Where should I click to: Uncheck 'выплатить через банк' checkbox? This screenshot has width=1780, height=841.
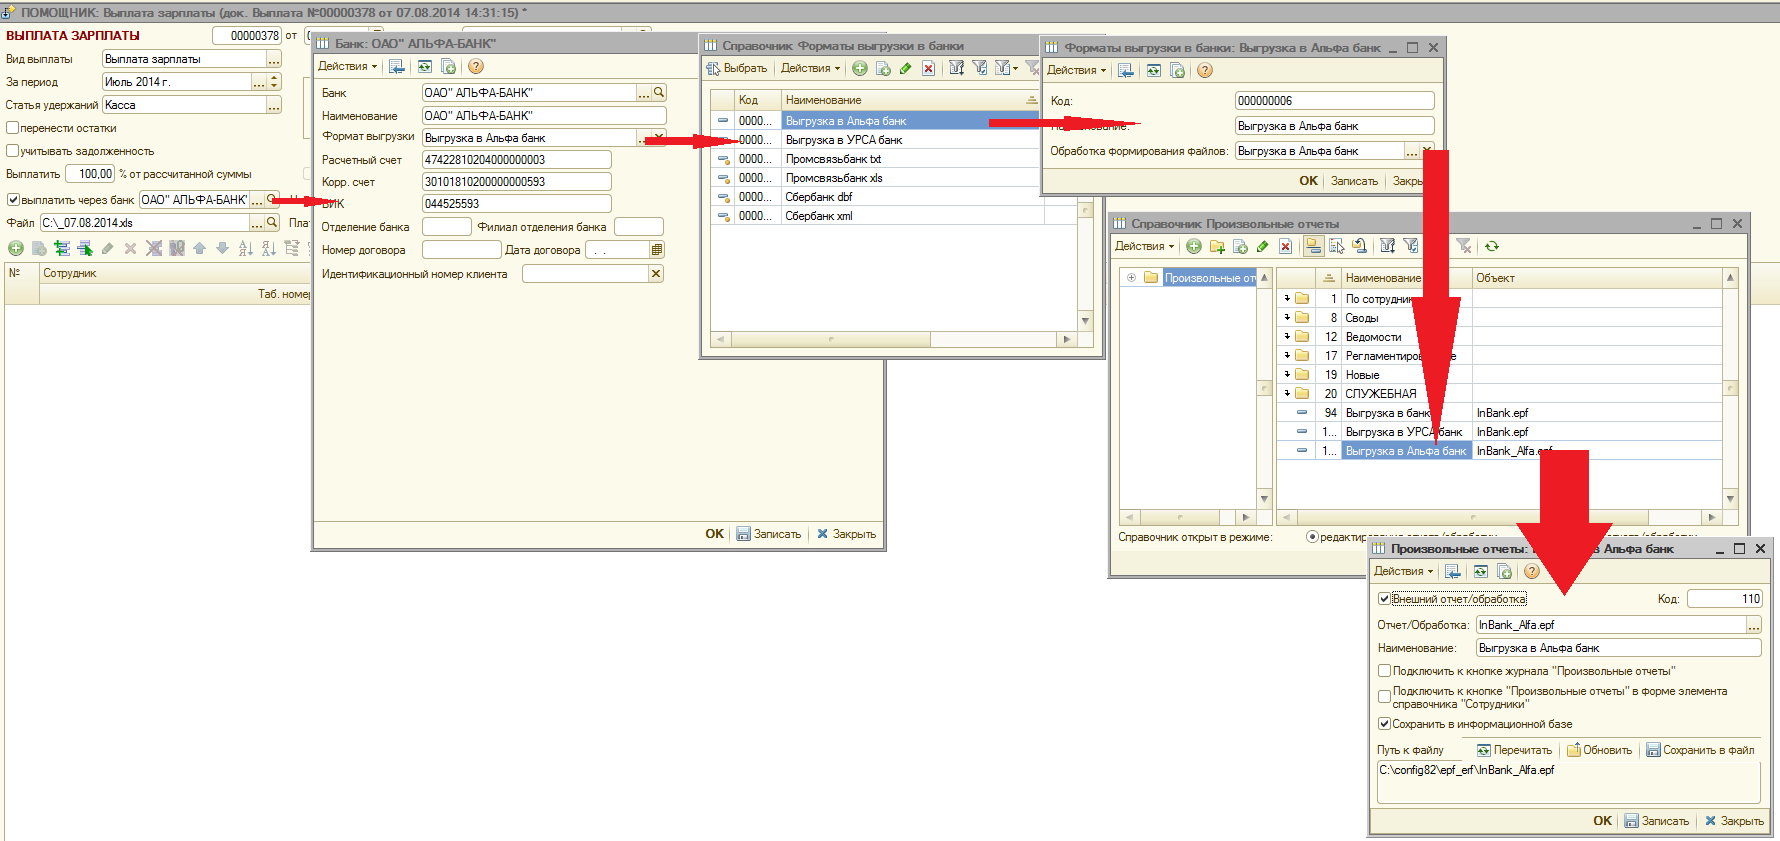[x=13, y=199]
